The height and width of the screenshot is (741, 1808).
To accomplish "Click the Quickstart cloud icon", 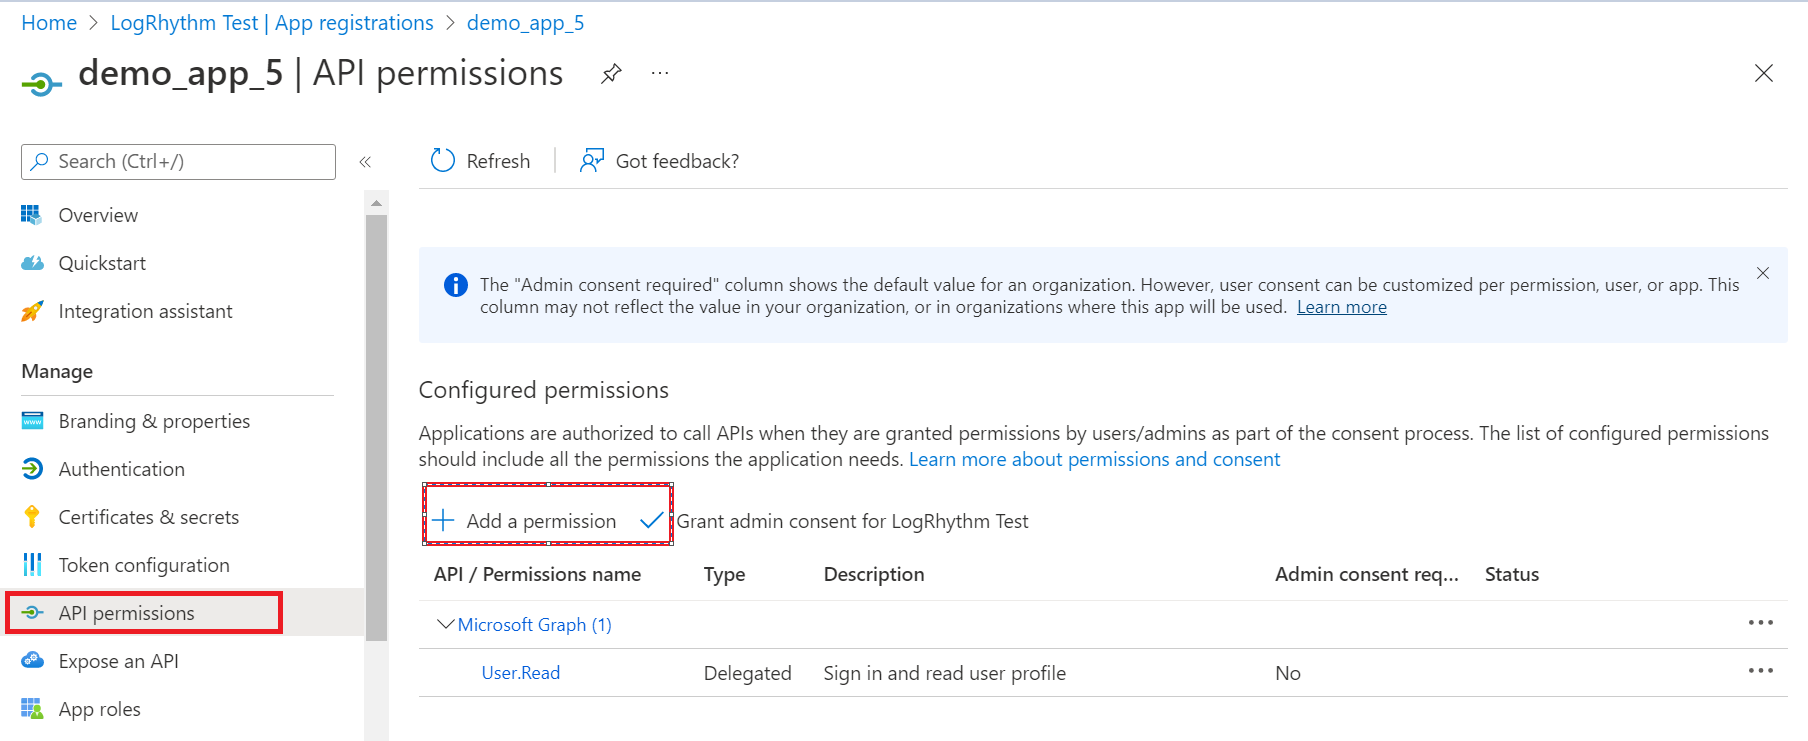I will point(33,263).
